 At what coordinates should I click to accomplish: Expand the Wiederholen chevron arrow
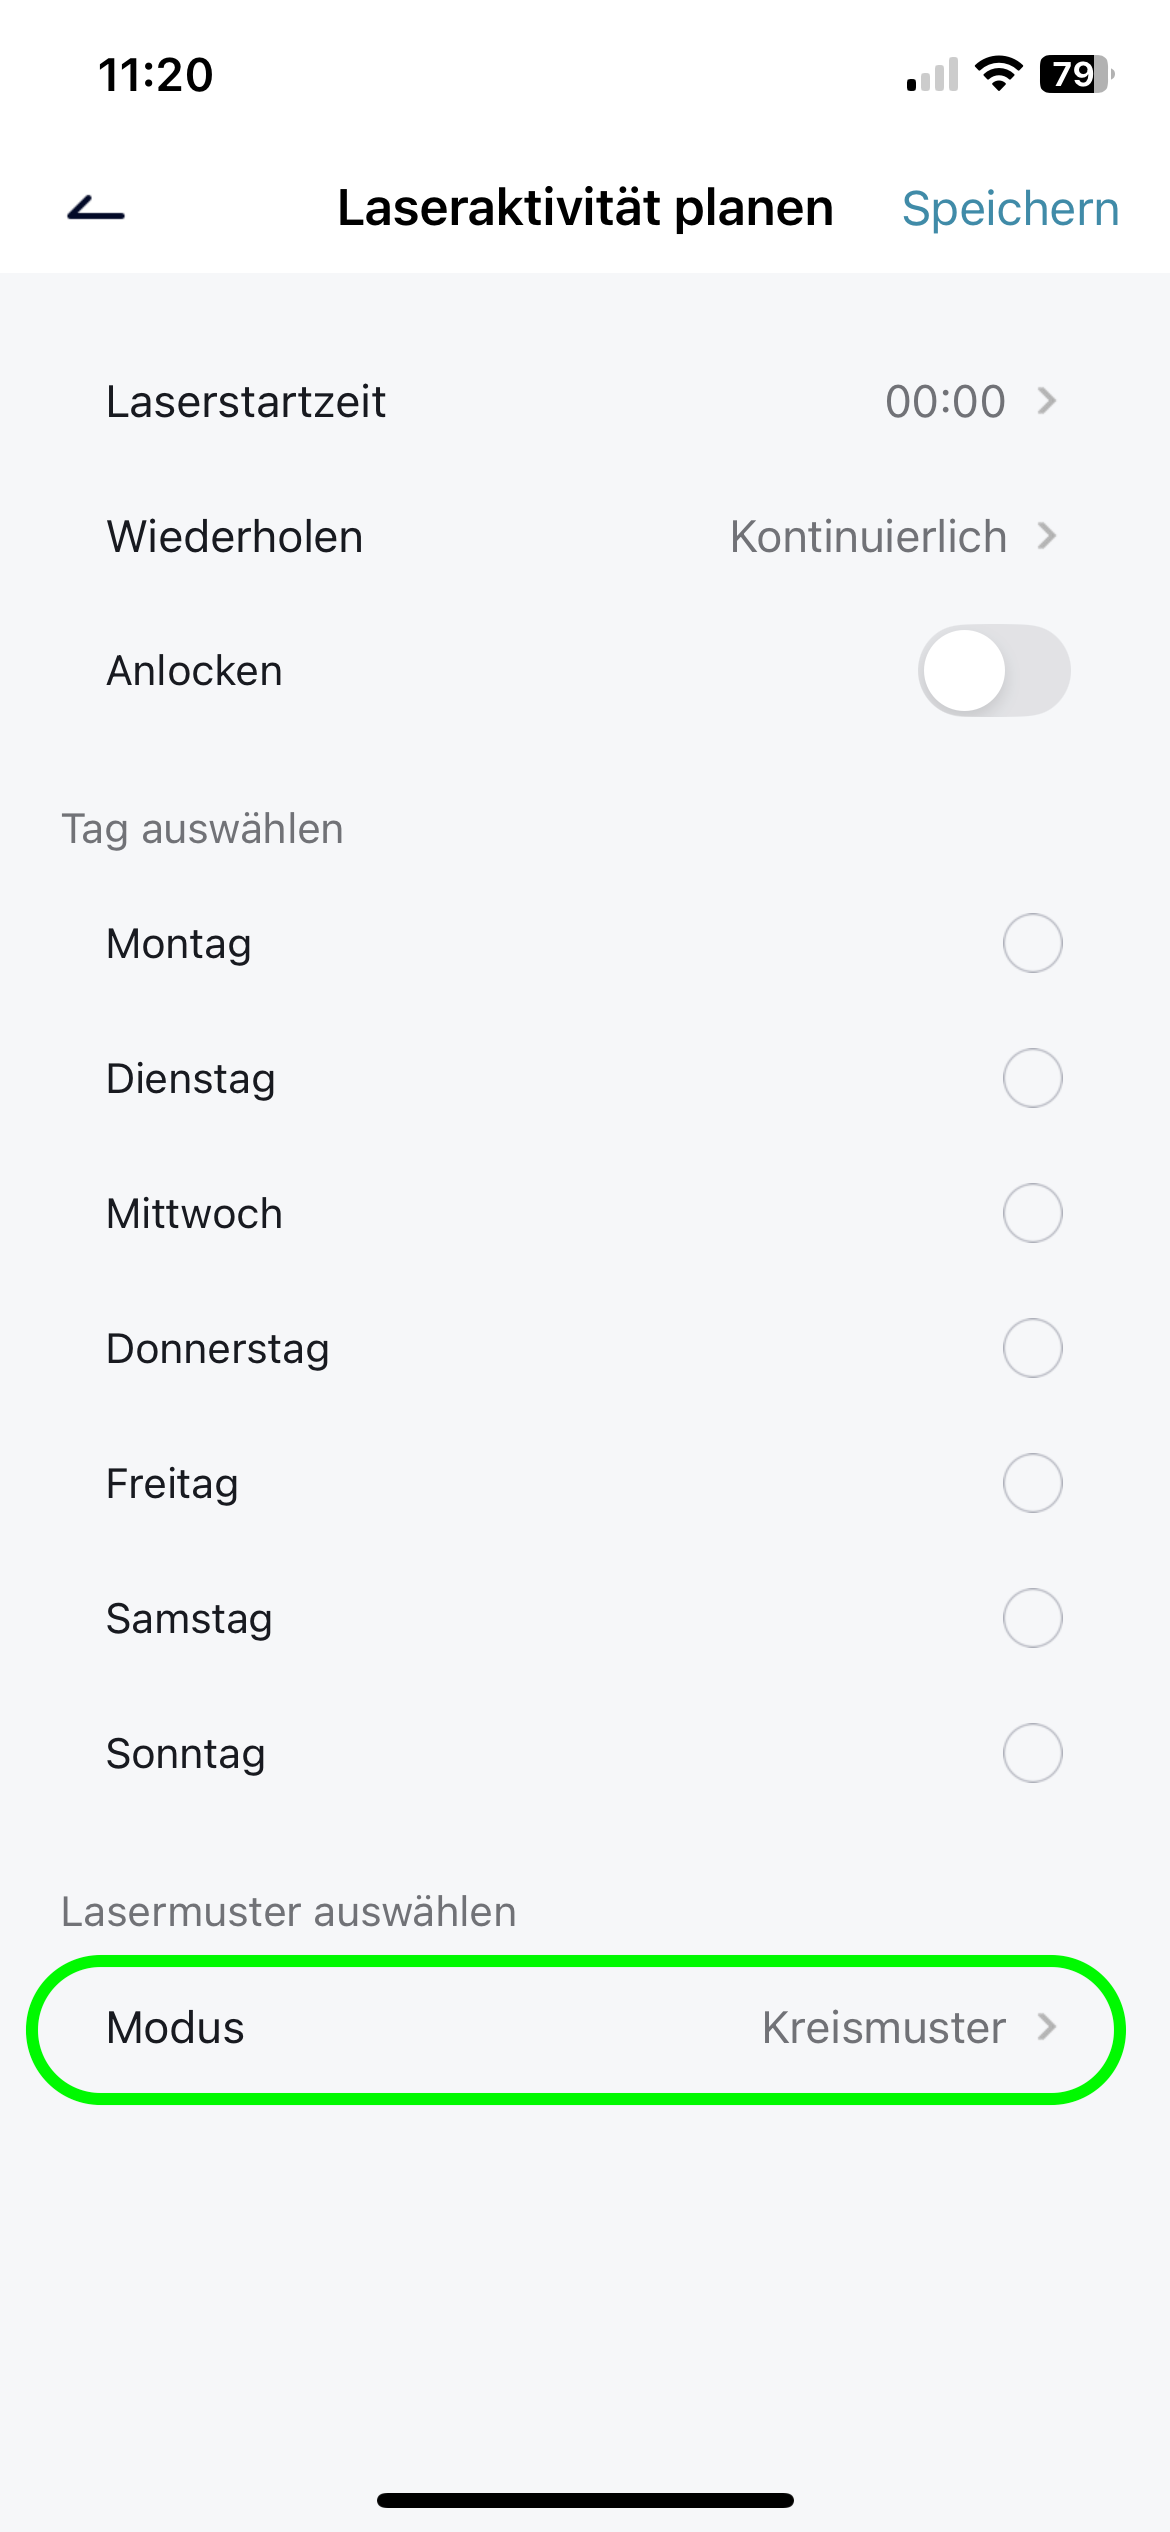(x=1047, y=536)
